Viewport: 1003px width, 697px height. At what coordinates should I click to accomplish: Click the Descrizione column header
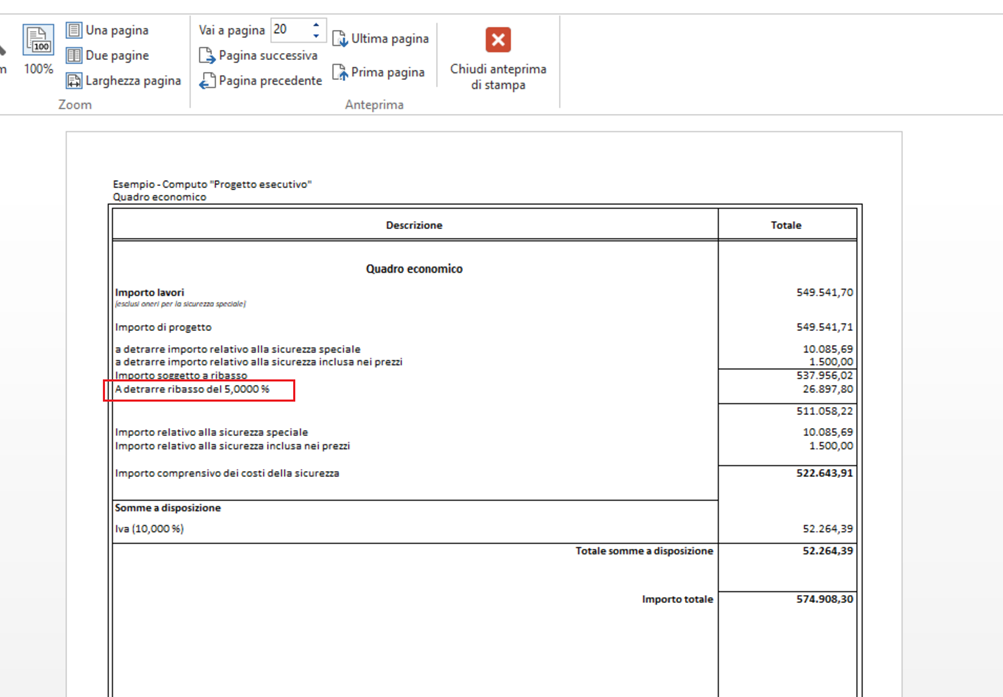tap(414, 225)
